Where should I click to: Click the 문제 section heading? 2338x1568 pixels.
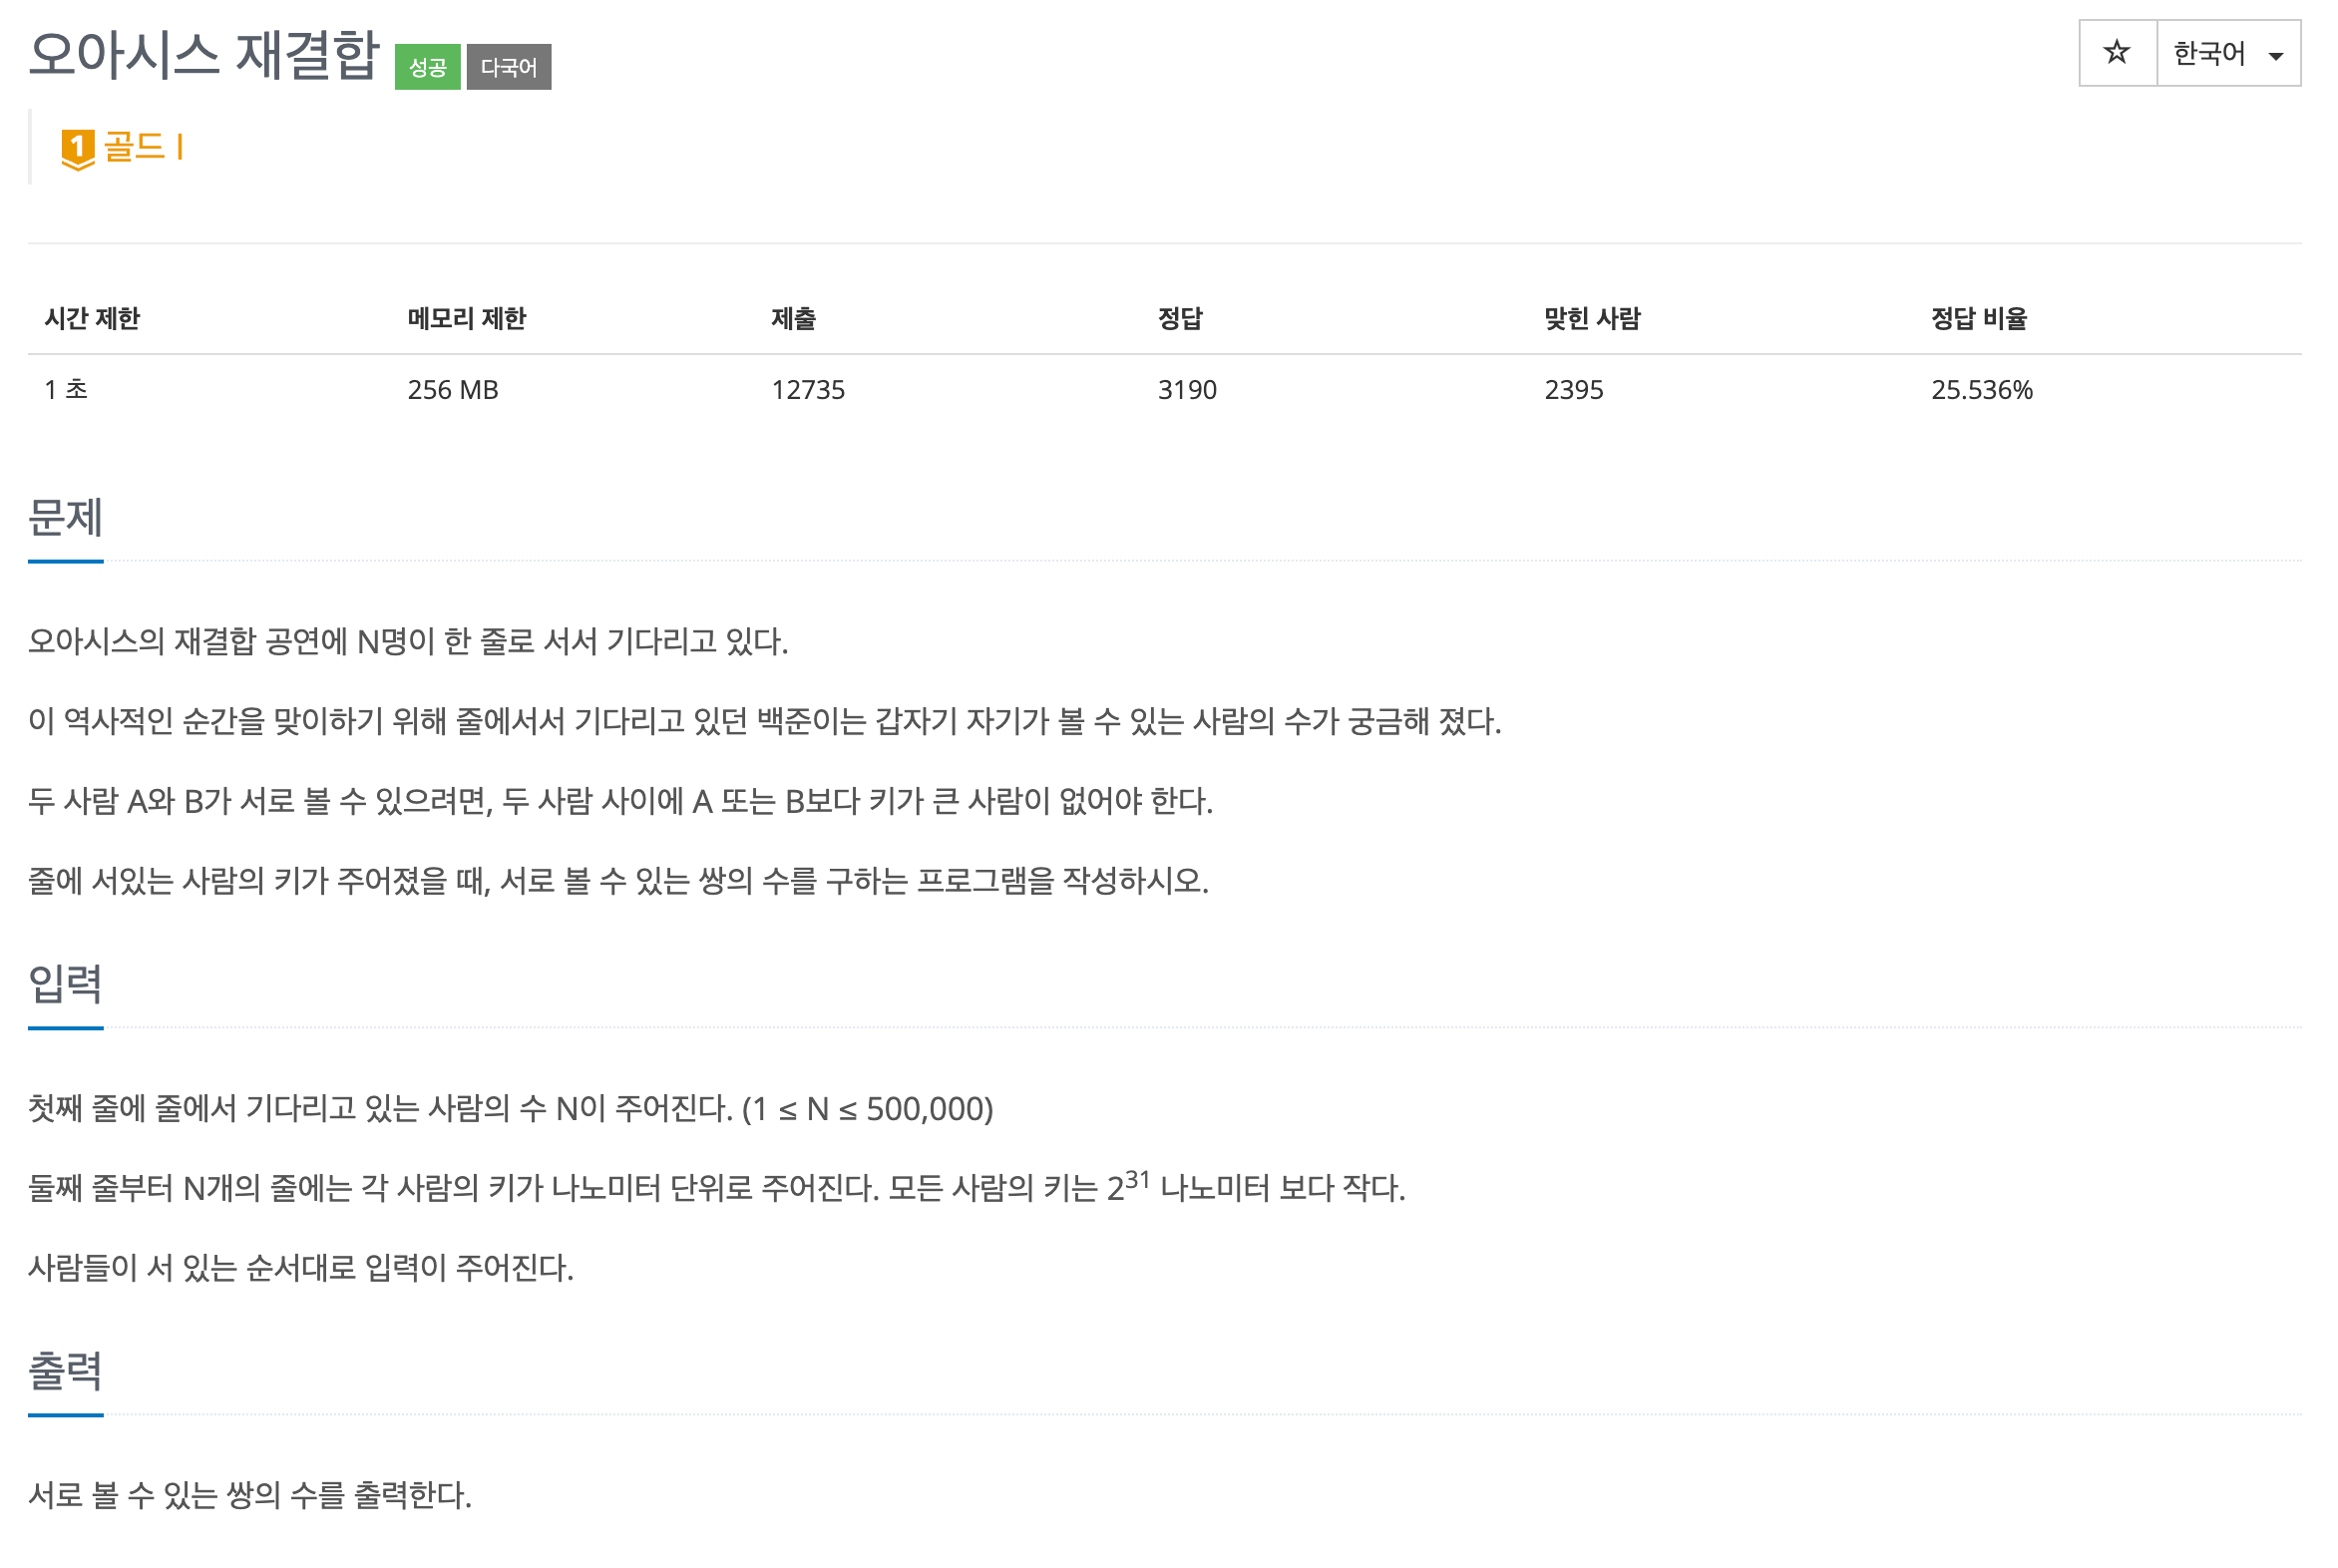[x=65, y=517]
